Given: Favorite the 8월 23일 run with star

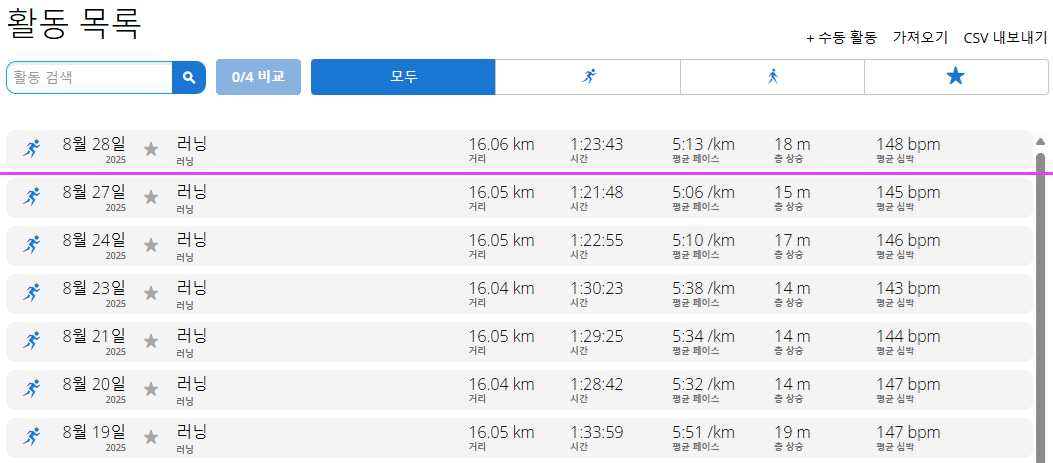Looking at the screenshot, I should tap(151, 293).
